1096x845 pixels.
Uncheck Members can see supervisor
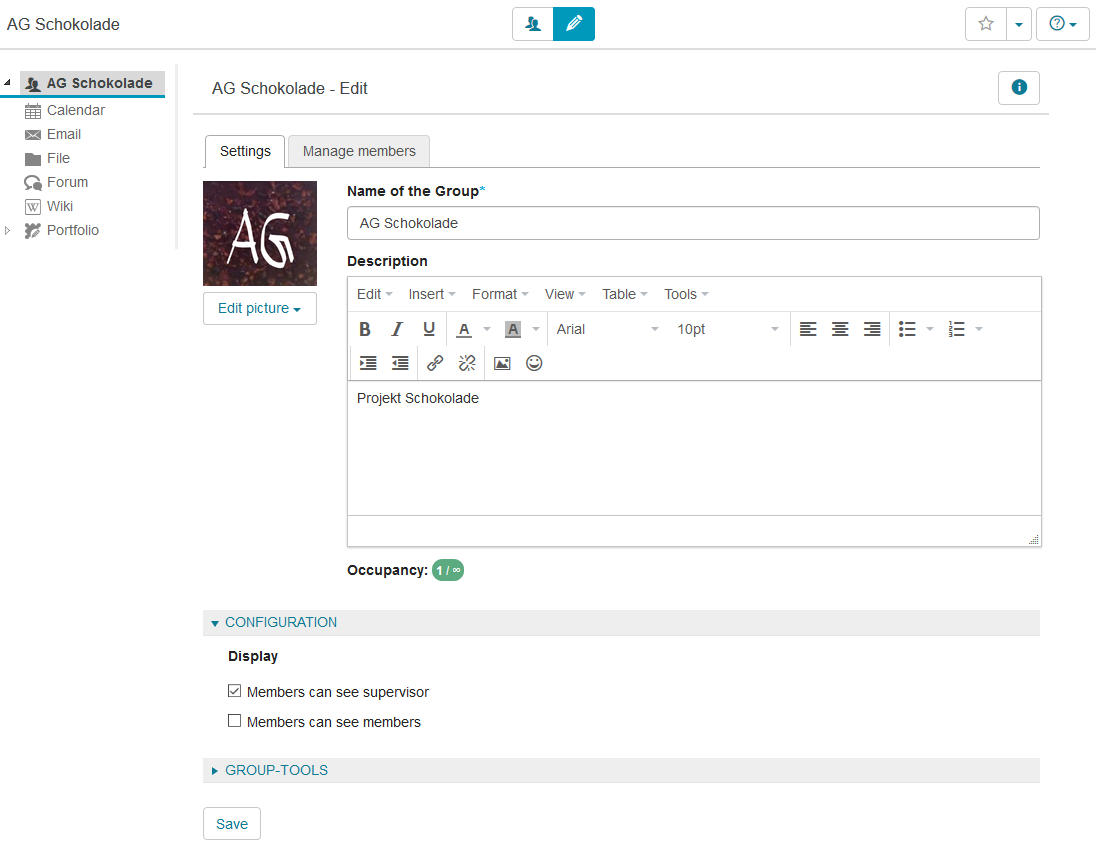pos(235,691)
